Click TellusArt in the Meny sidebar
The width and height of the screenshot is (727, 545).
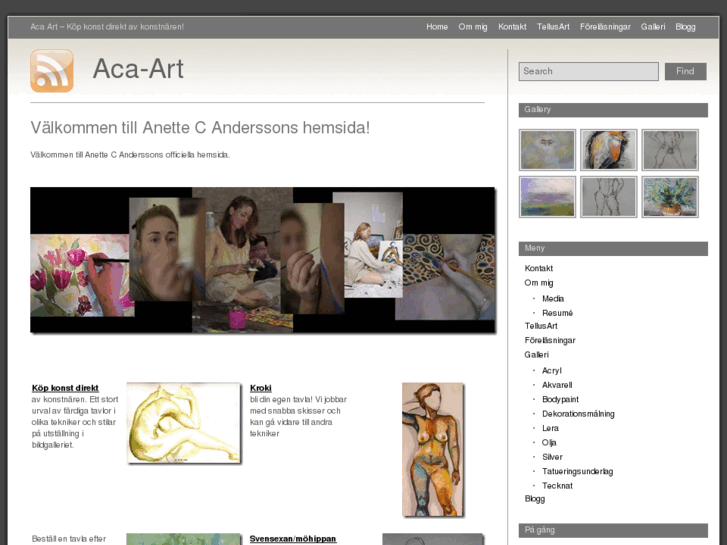click(x=541, y=326)
